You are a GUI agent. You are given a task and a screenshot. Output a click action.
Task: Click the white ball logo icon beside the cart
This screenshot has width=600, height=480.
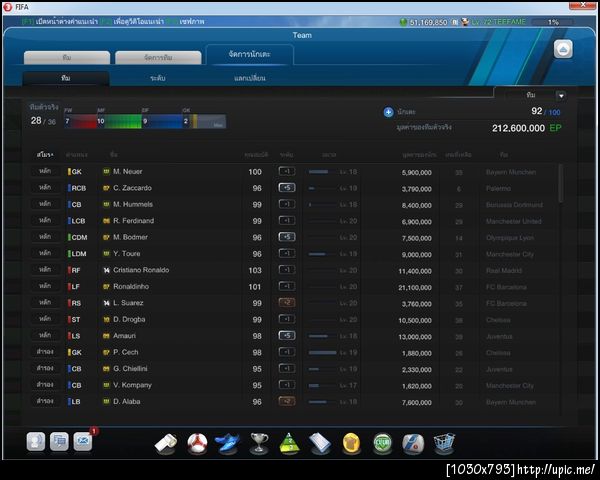coord(413,444)
